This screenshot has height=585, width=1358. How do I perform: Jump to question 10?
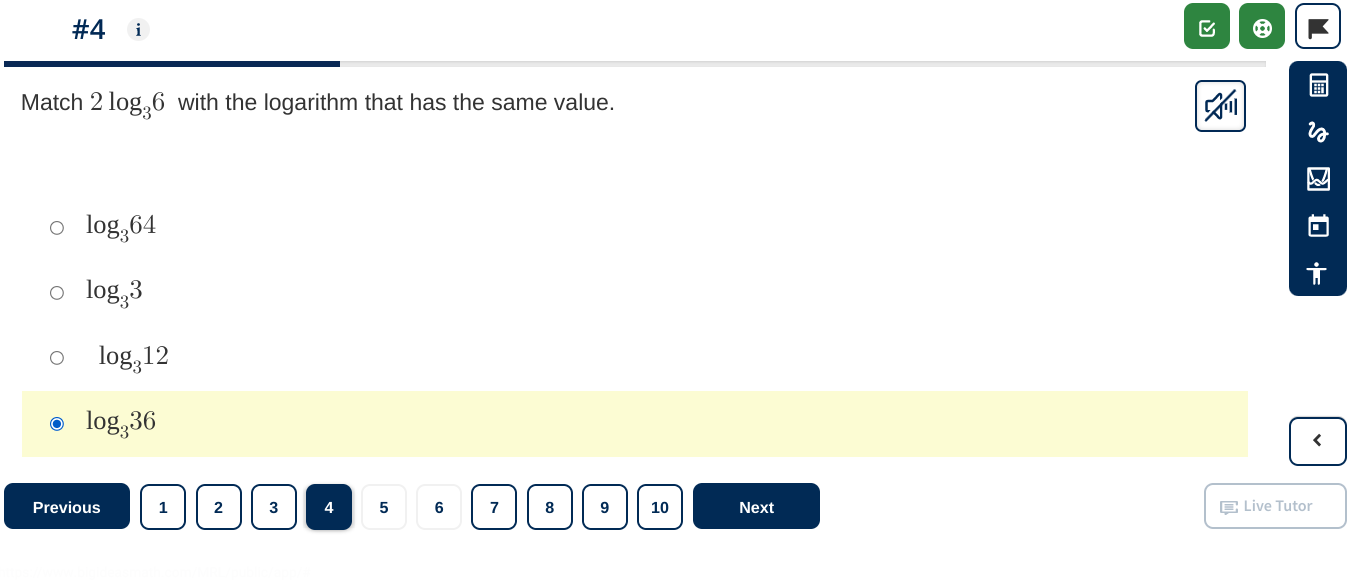click(x=660, y=507)
